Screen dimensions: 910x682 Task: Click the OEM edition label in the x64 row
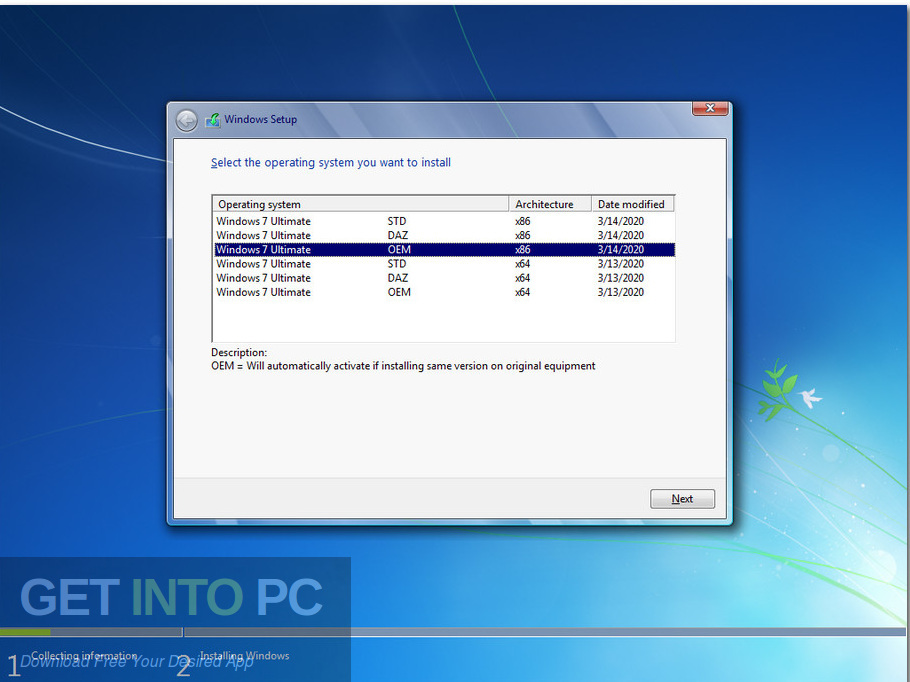(399, 292)
